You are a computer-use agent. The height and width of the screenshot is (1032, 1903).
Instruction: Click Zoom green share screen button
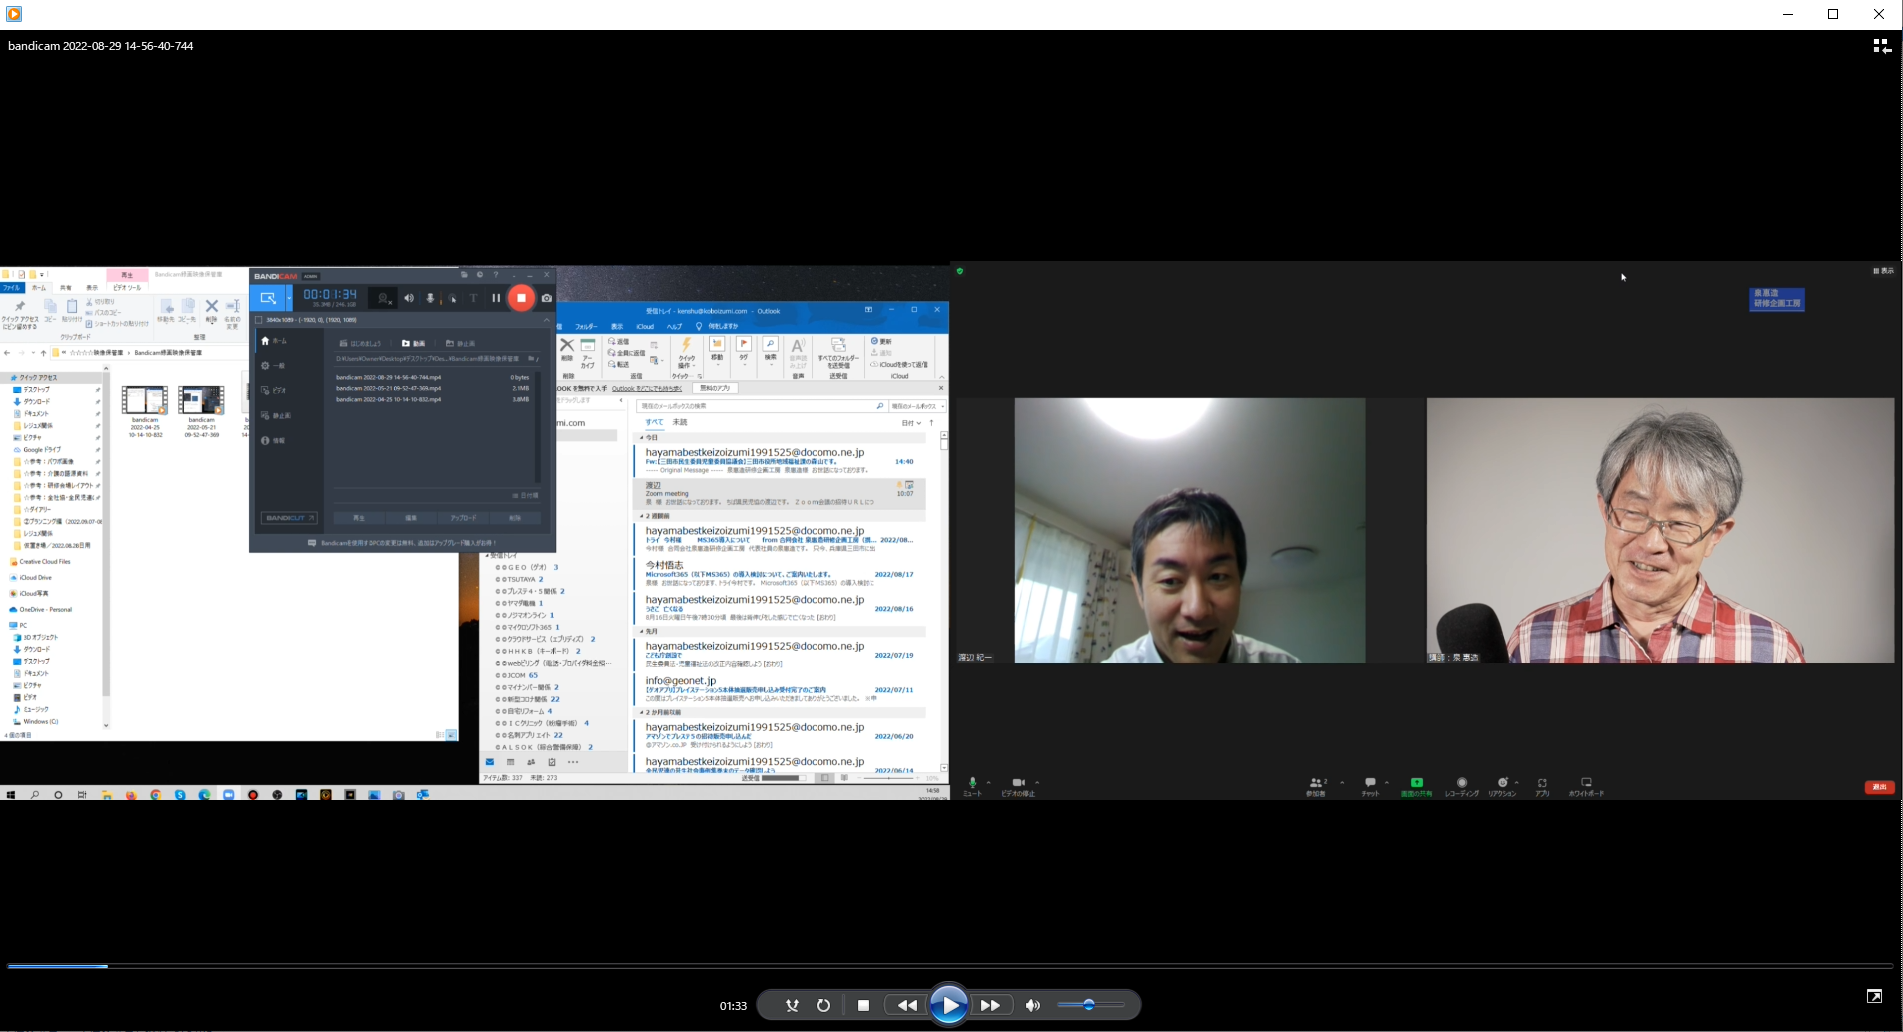coord(1416,787)
